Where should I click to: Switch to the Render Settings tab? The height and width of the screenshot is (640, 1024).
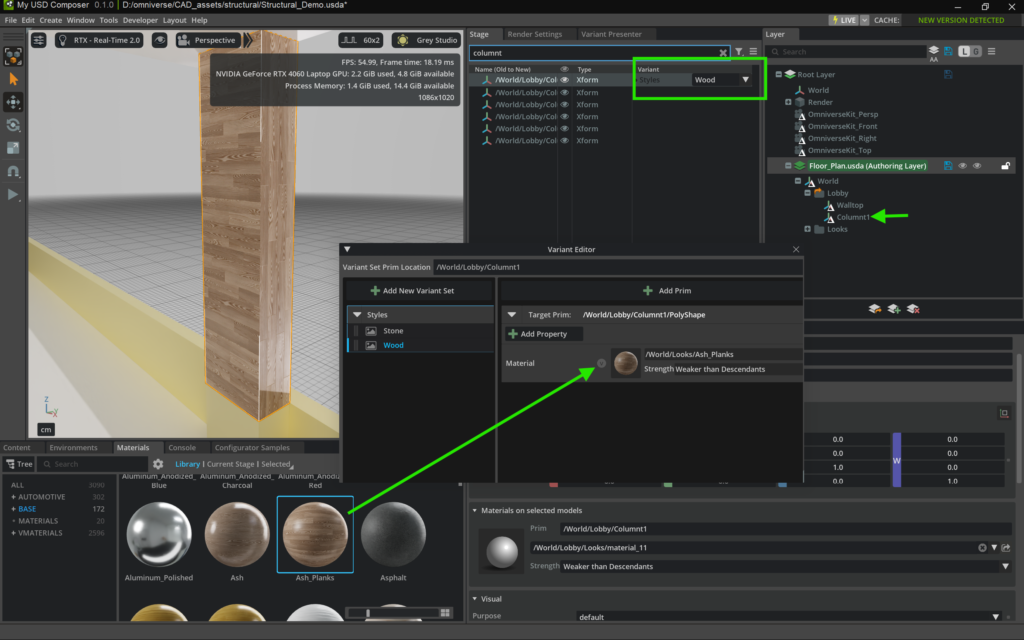point(534,34)
